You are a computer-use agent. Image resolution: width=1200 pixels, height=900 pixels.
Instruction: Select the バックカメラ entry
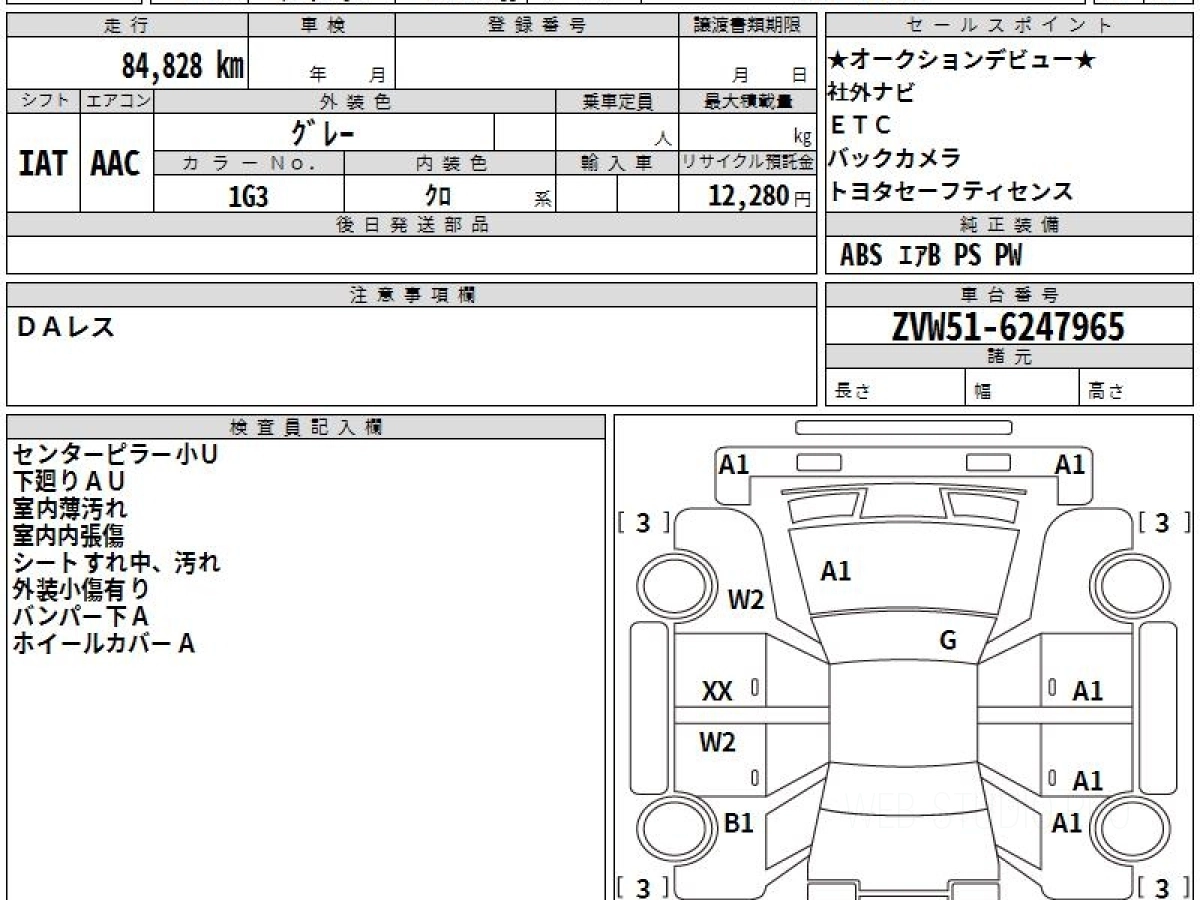pos(895,158)
